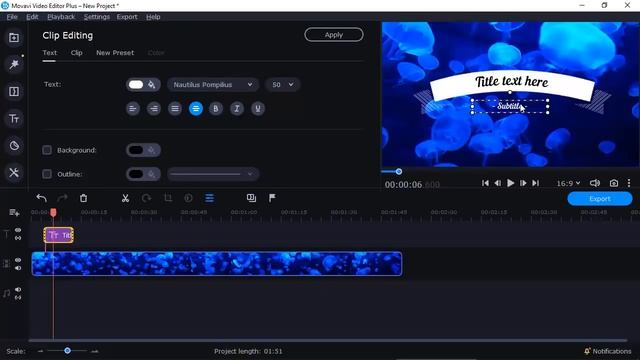Click the Transition wizard icon
Screen dimensions: 640x360
251,198
